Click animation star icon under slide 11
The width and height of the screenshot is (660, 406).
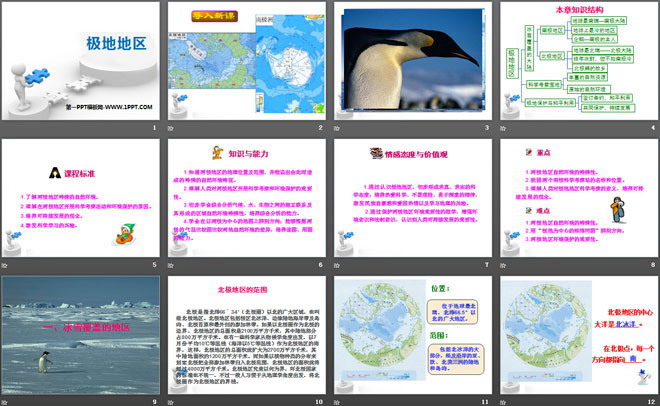click(x=337, y=402)
